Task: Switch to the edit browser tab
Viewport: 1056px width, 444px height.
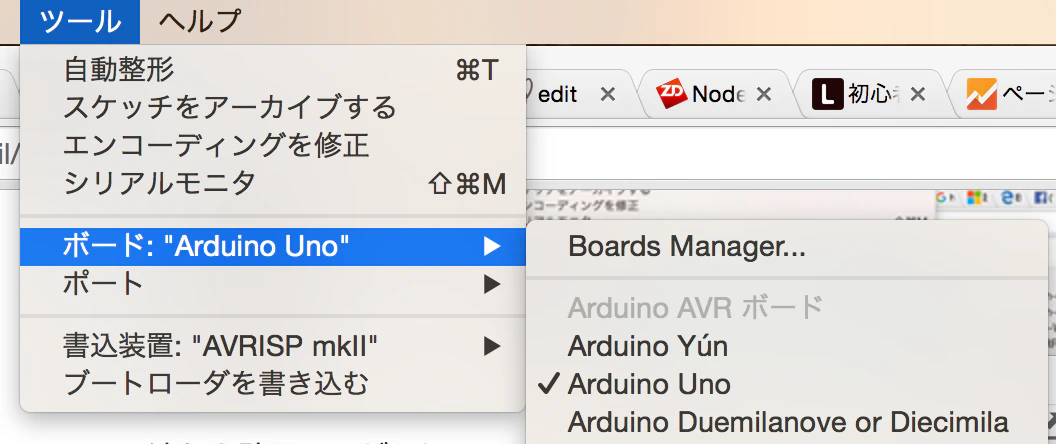Action: click(558, 95)
